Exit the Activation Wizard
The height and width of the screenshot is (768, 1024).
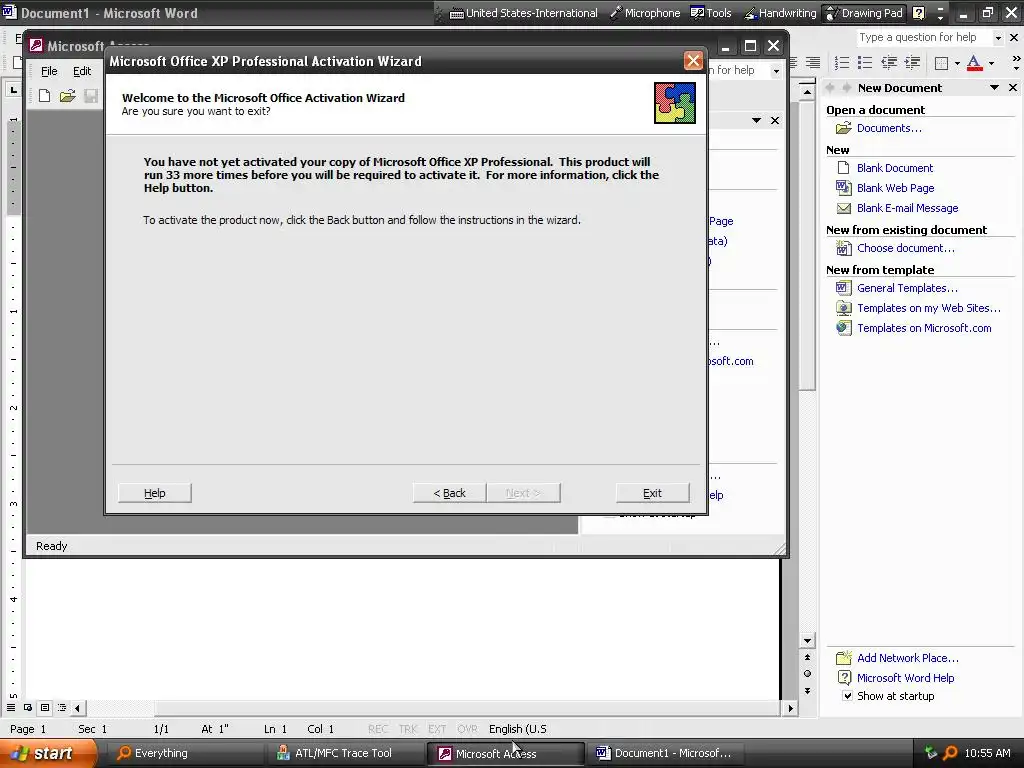click(652, 493)
